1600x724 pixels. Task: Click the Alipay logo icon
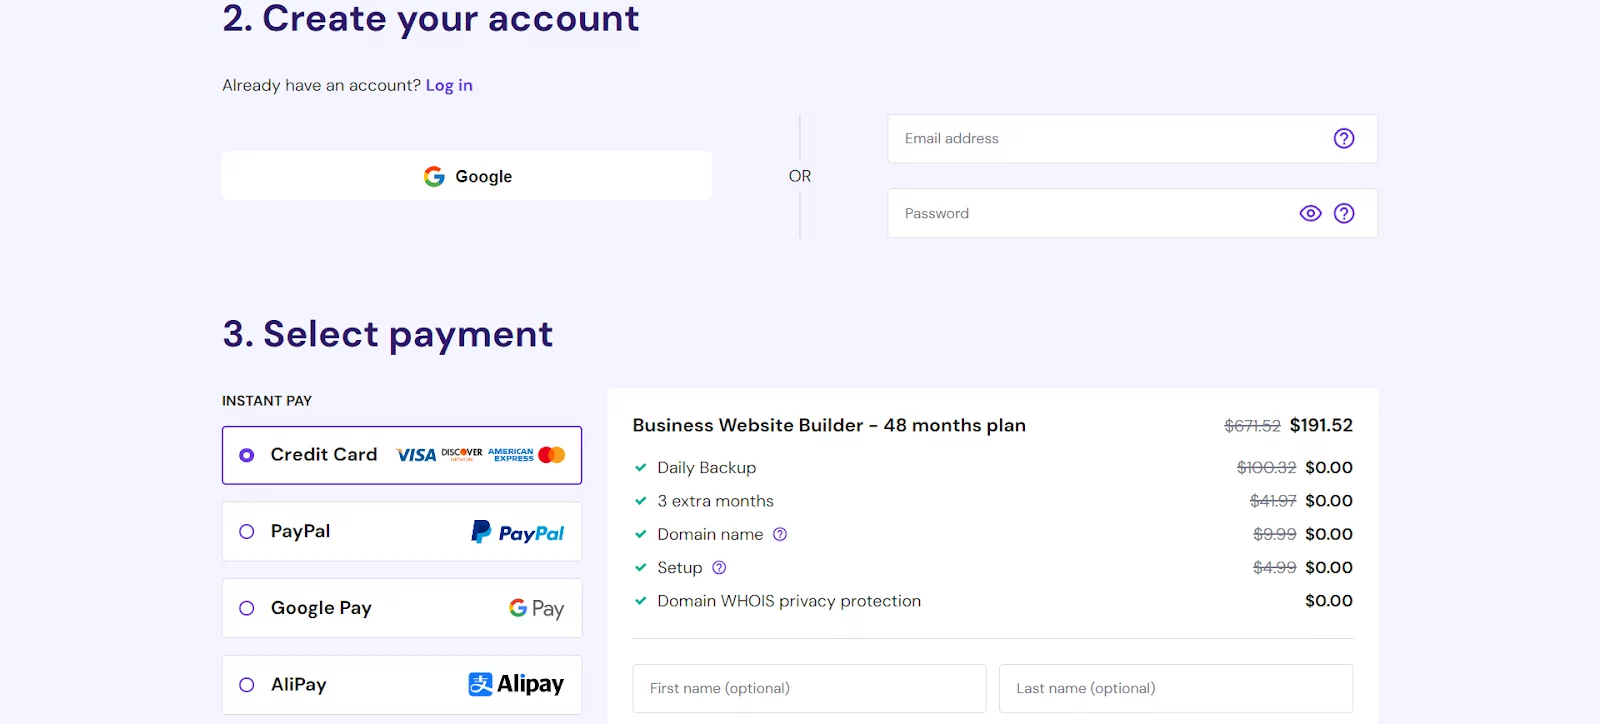[517, 684]
